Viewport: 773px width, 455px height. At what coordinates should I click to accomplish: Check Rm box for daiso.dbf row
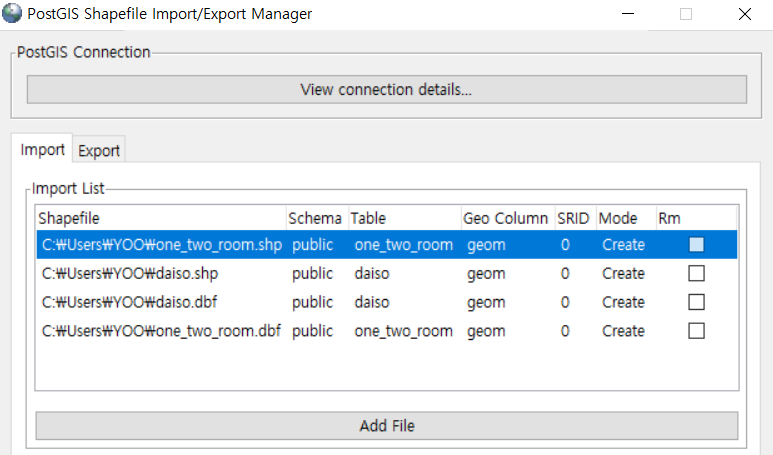[696, 302]
